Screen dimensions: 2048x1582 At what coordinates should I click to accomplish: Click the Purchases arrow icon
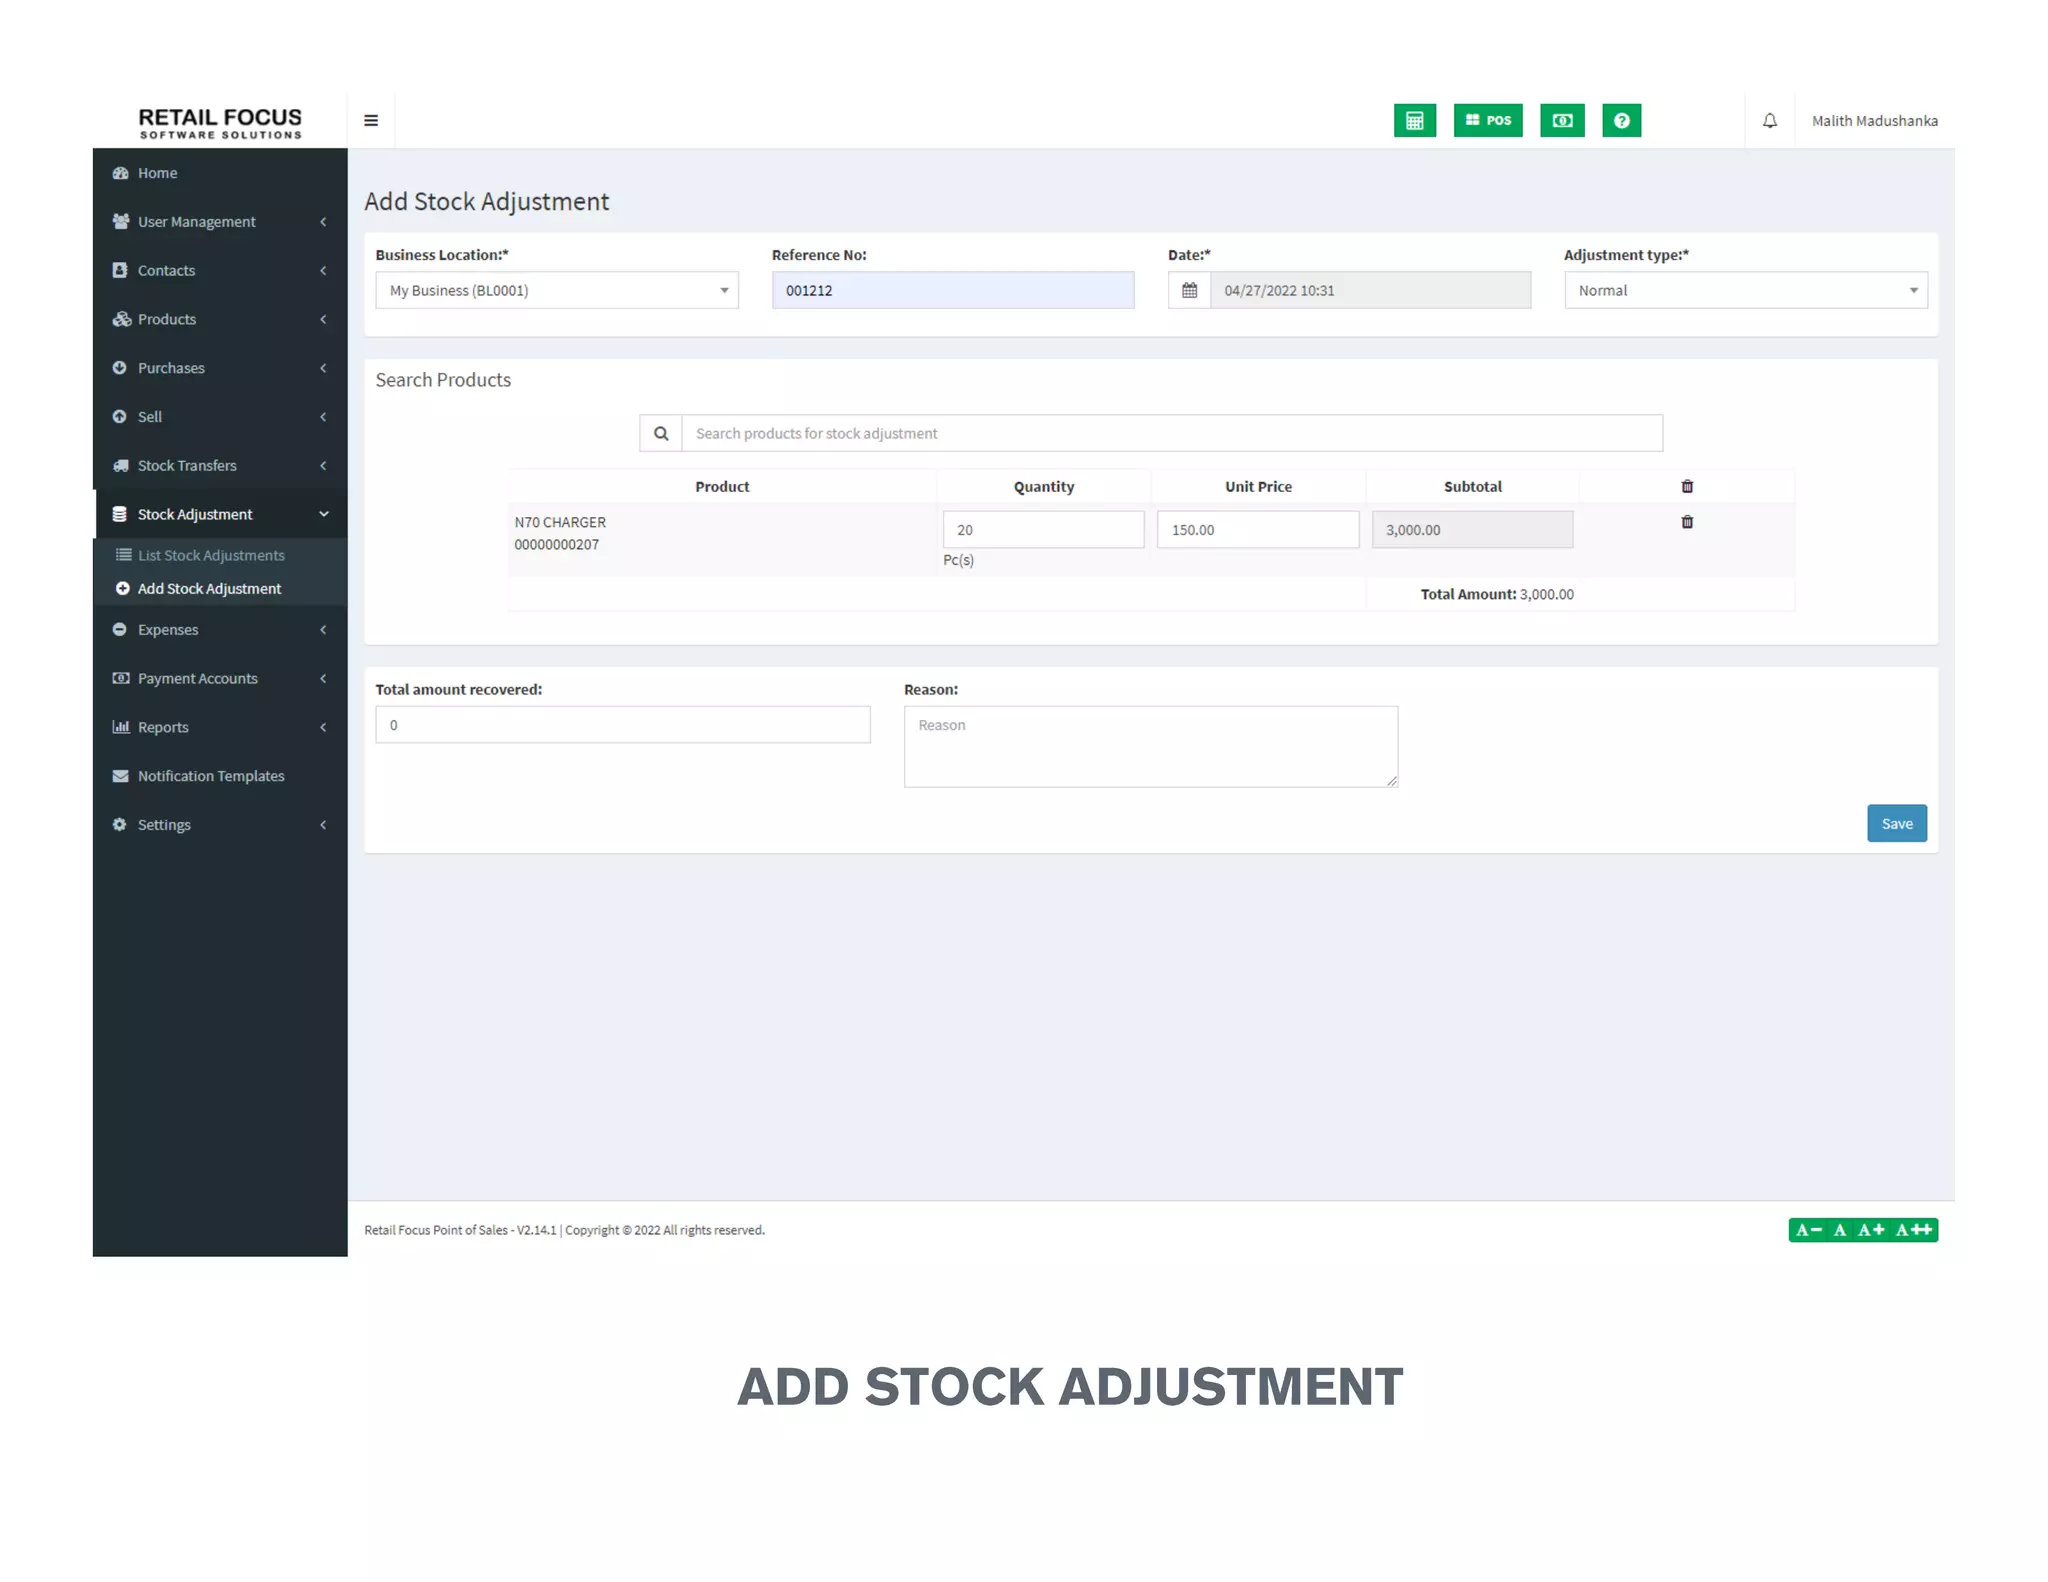pos(120,368)
